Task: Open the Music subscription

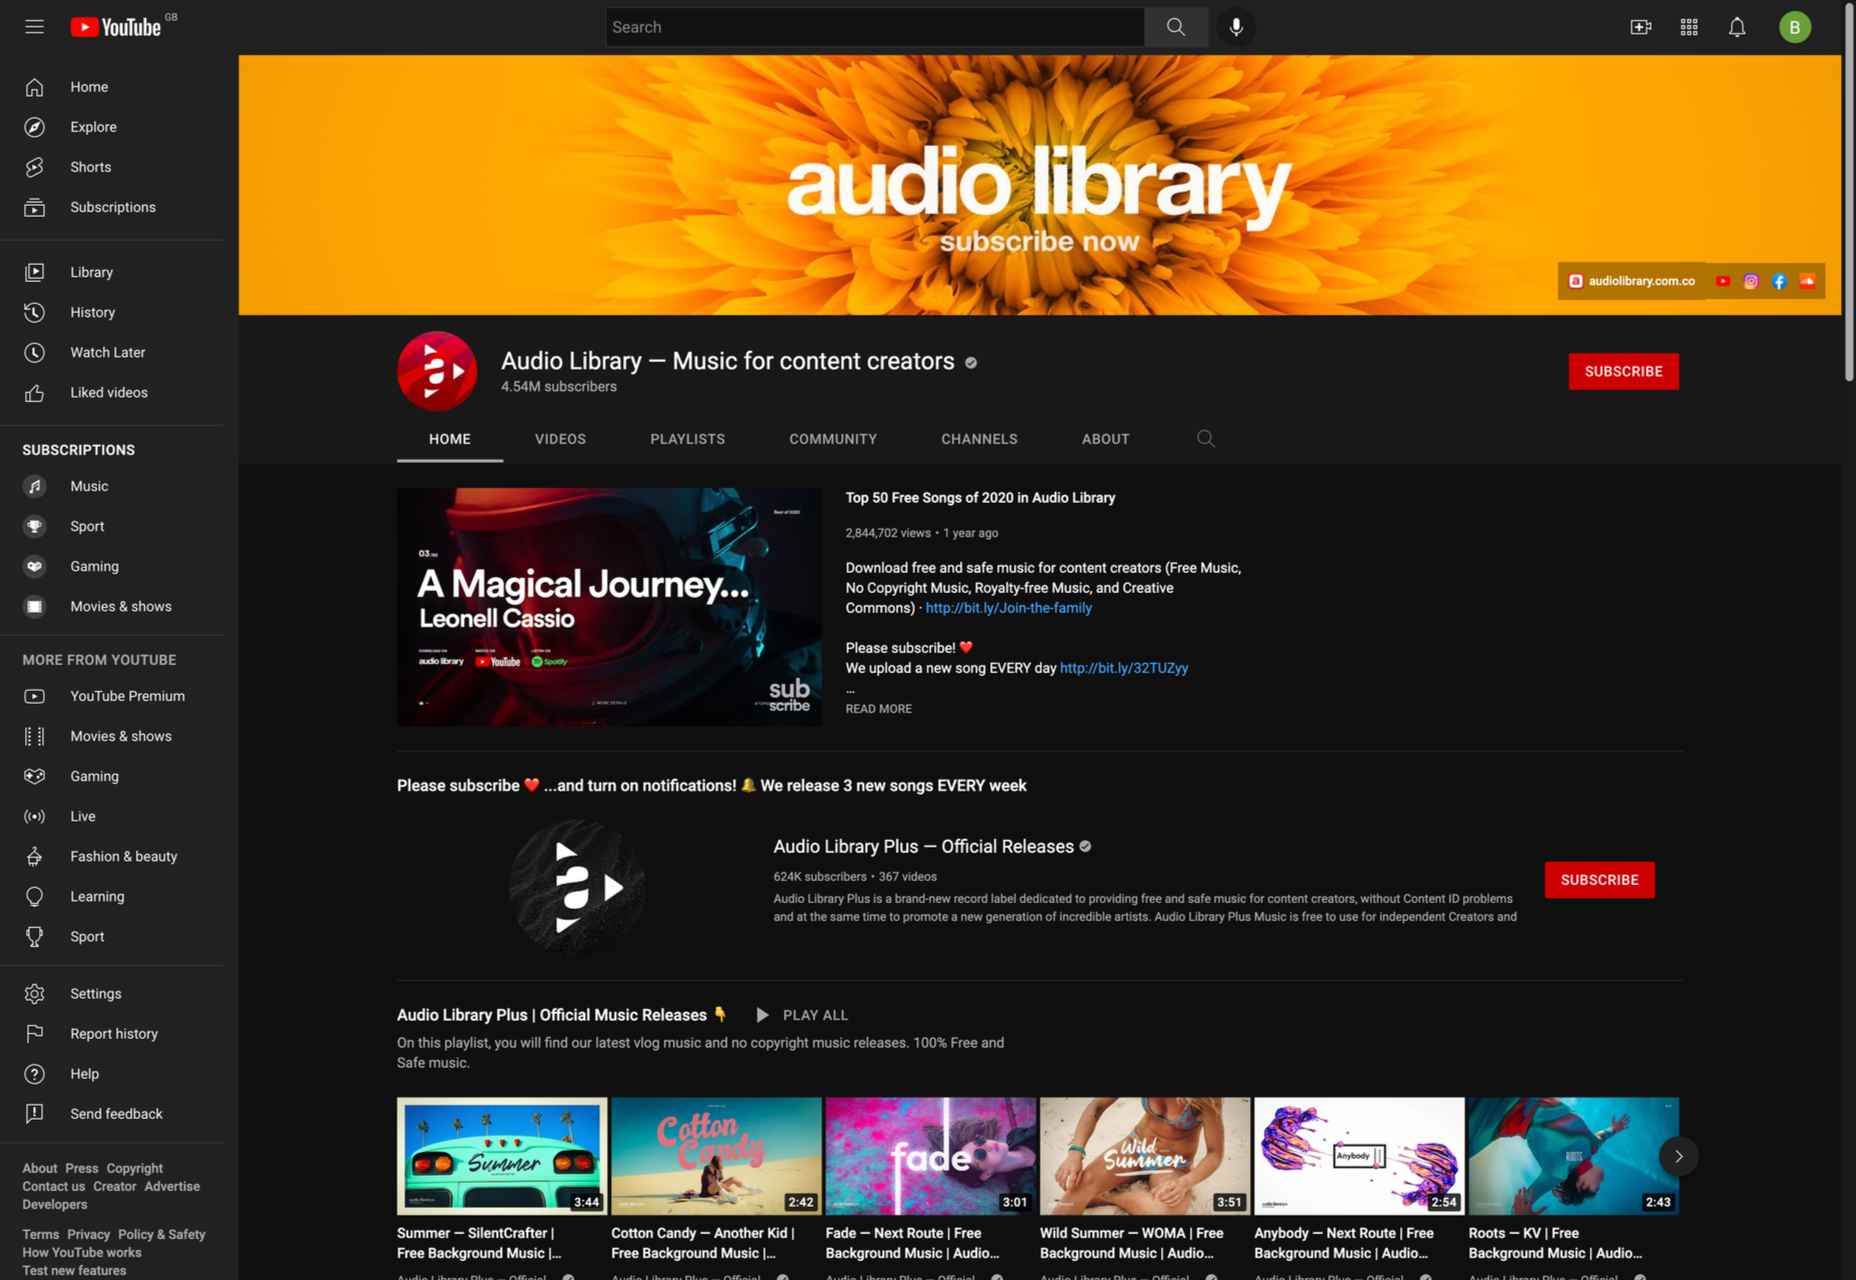Action: (x=112, y=486)
